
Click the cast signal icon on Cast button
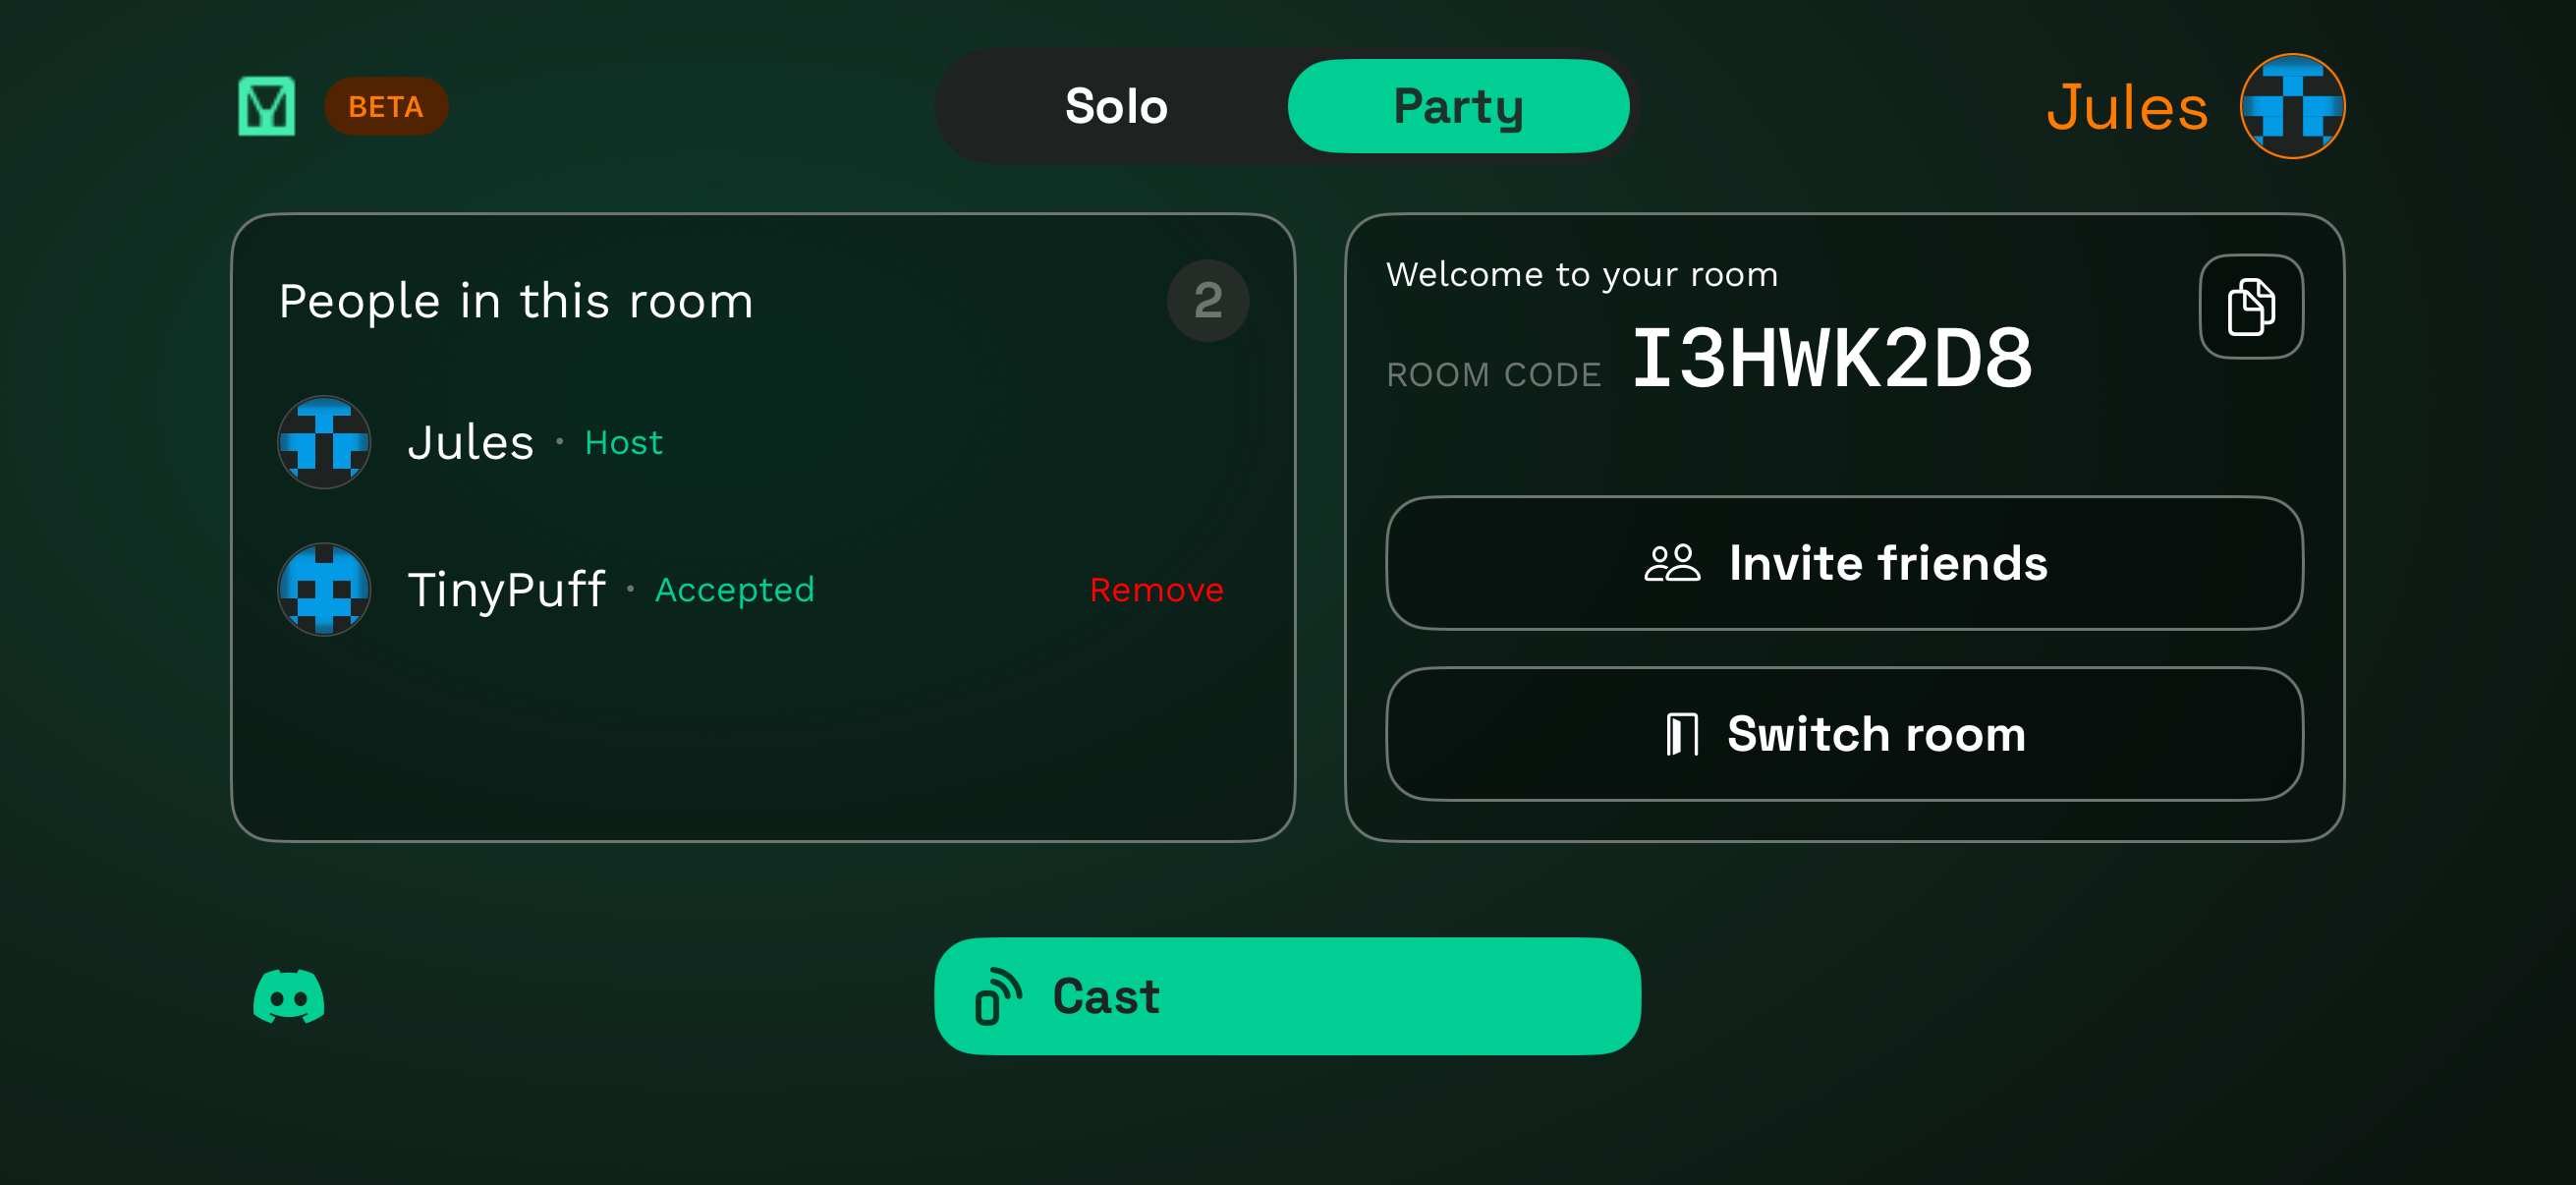tap(999, 996)
